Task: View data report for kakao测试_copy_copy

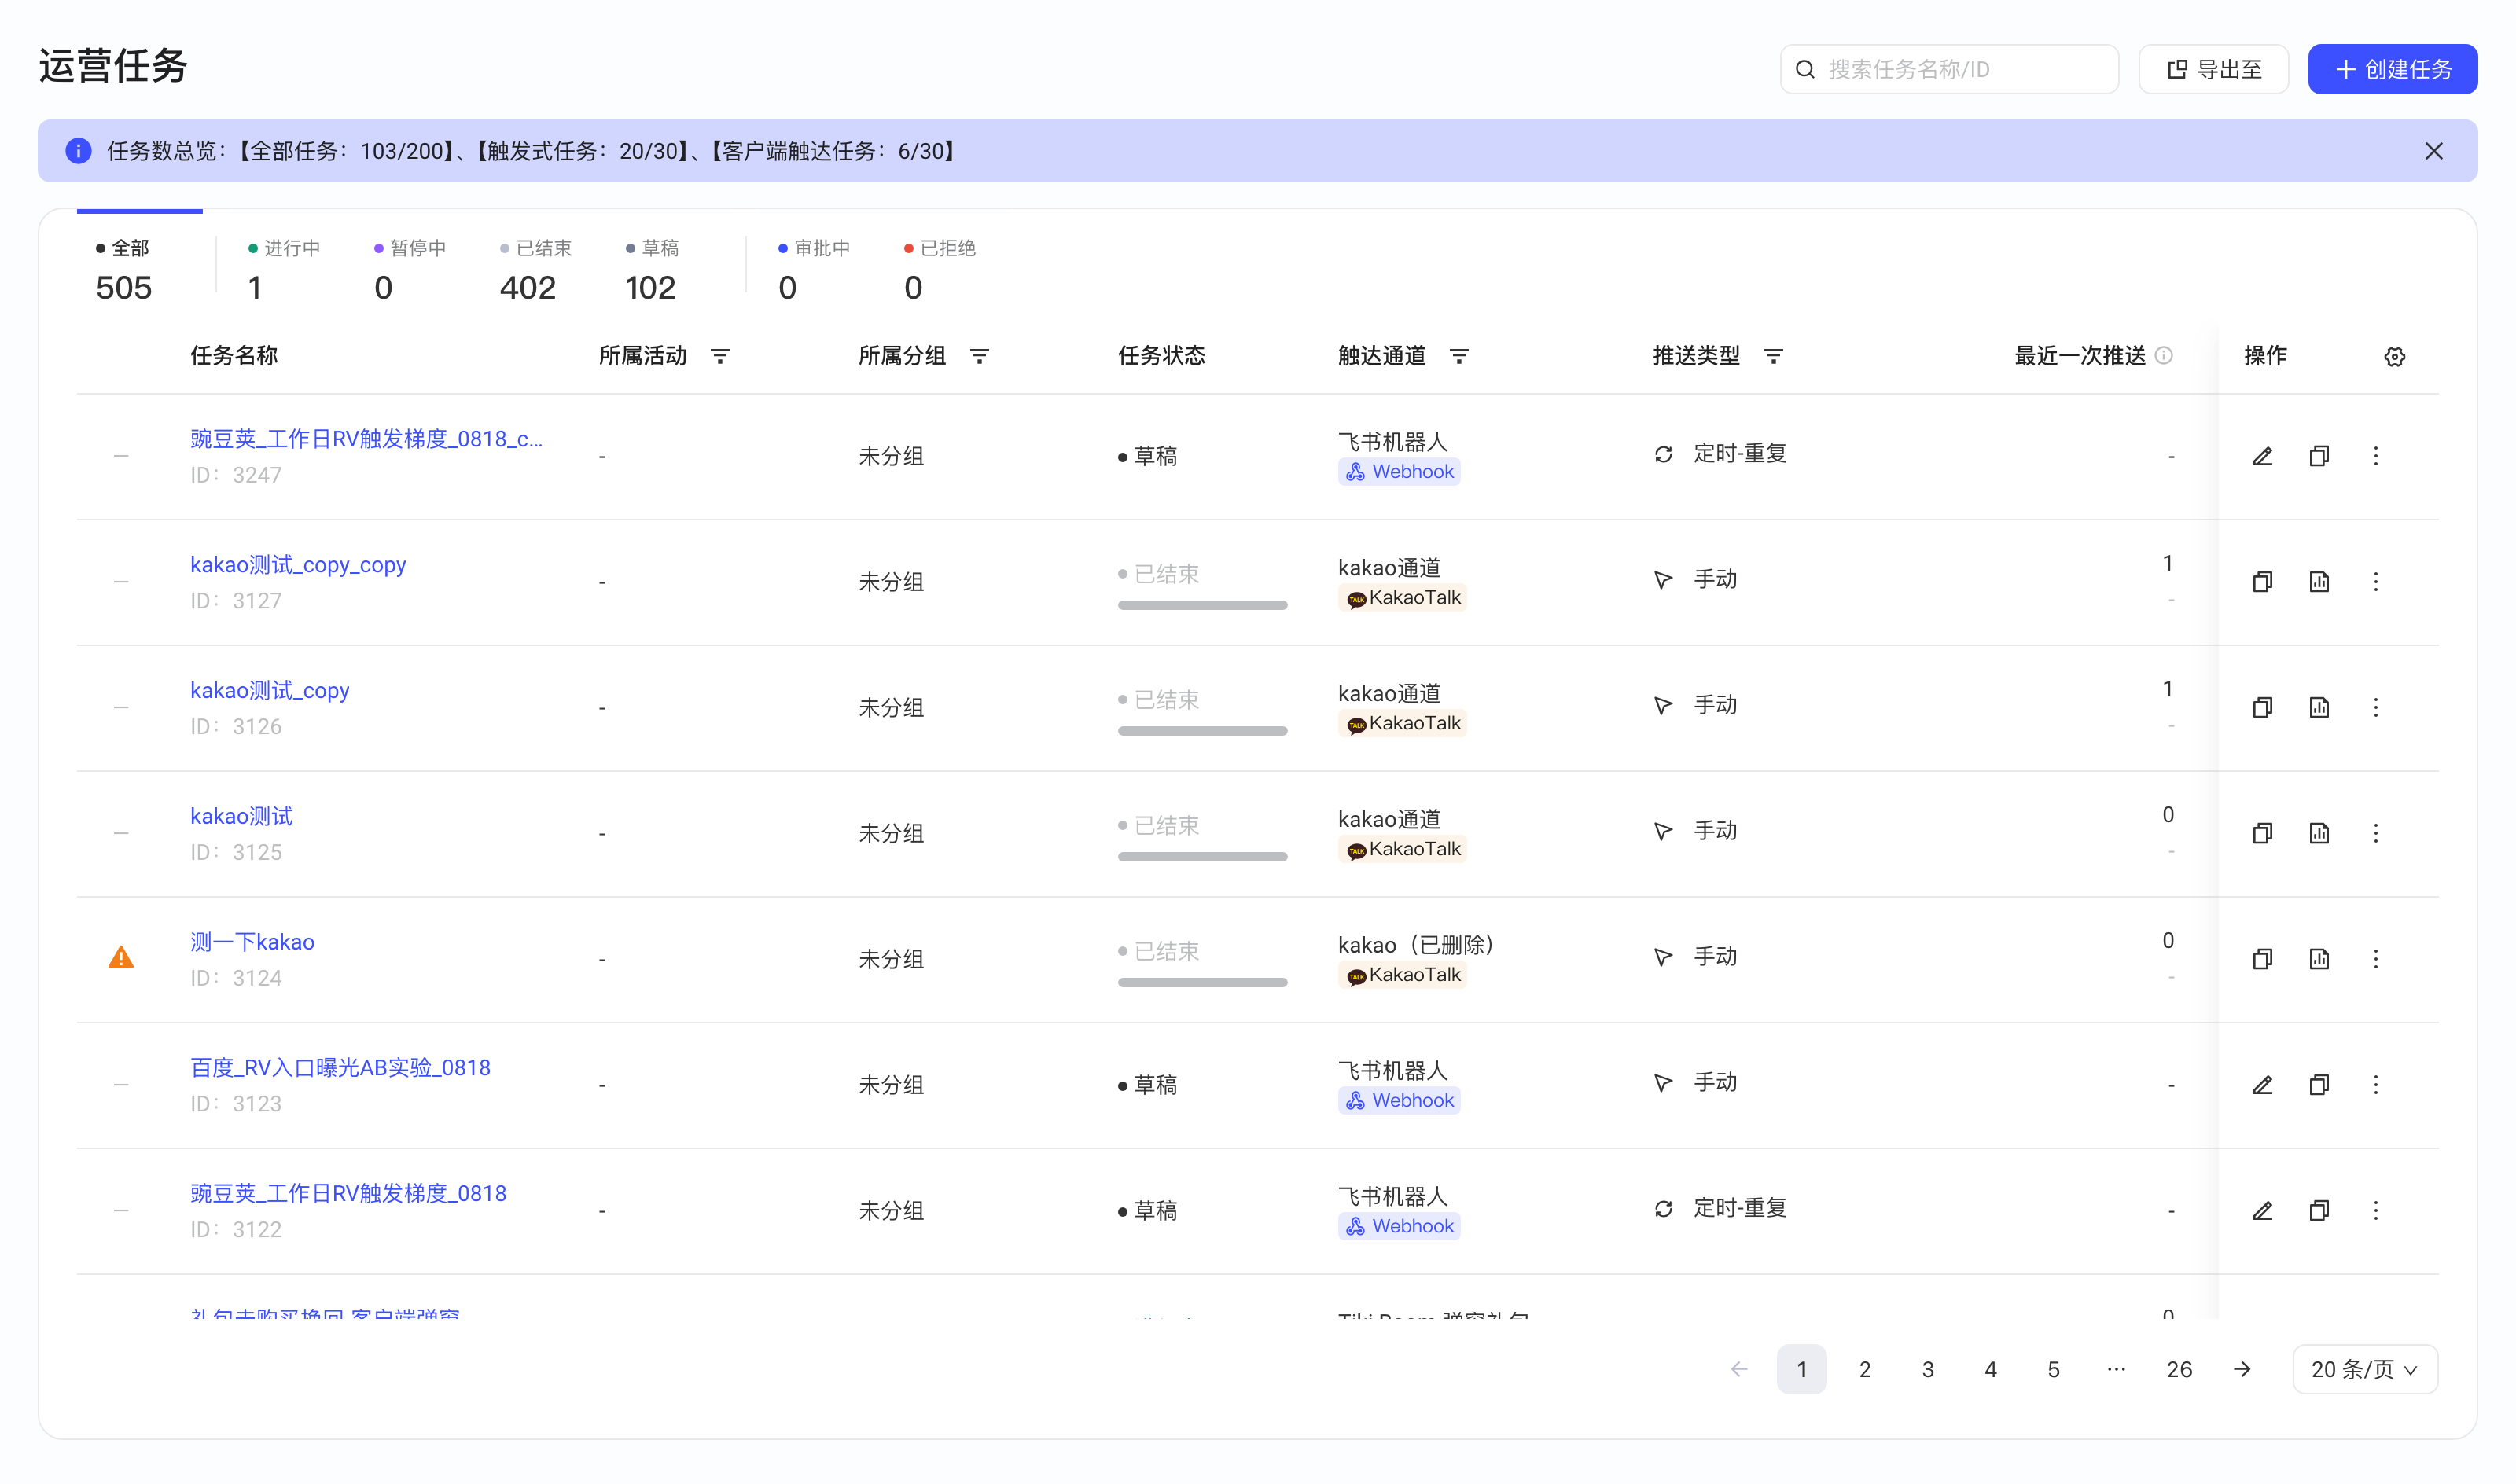Action: pos(2319,582)
